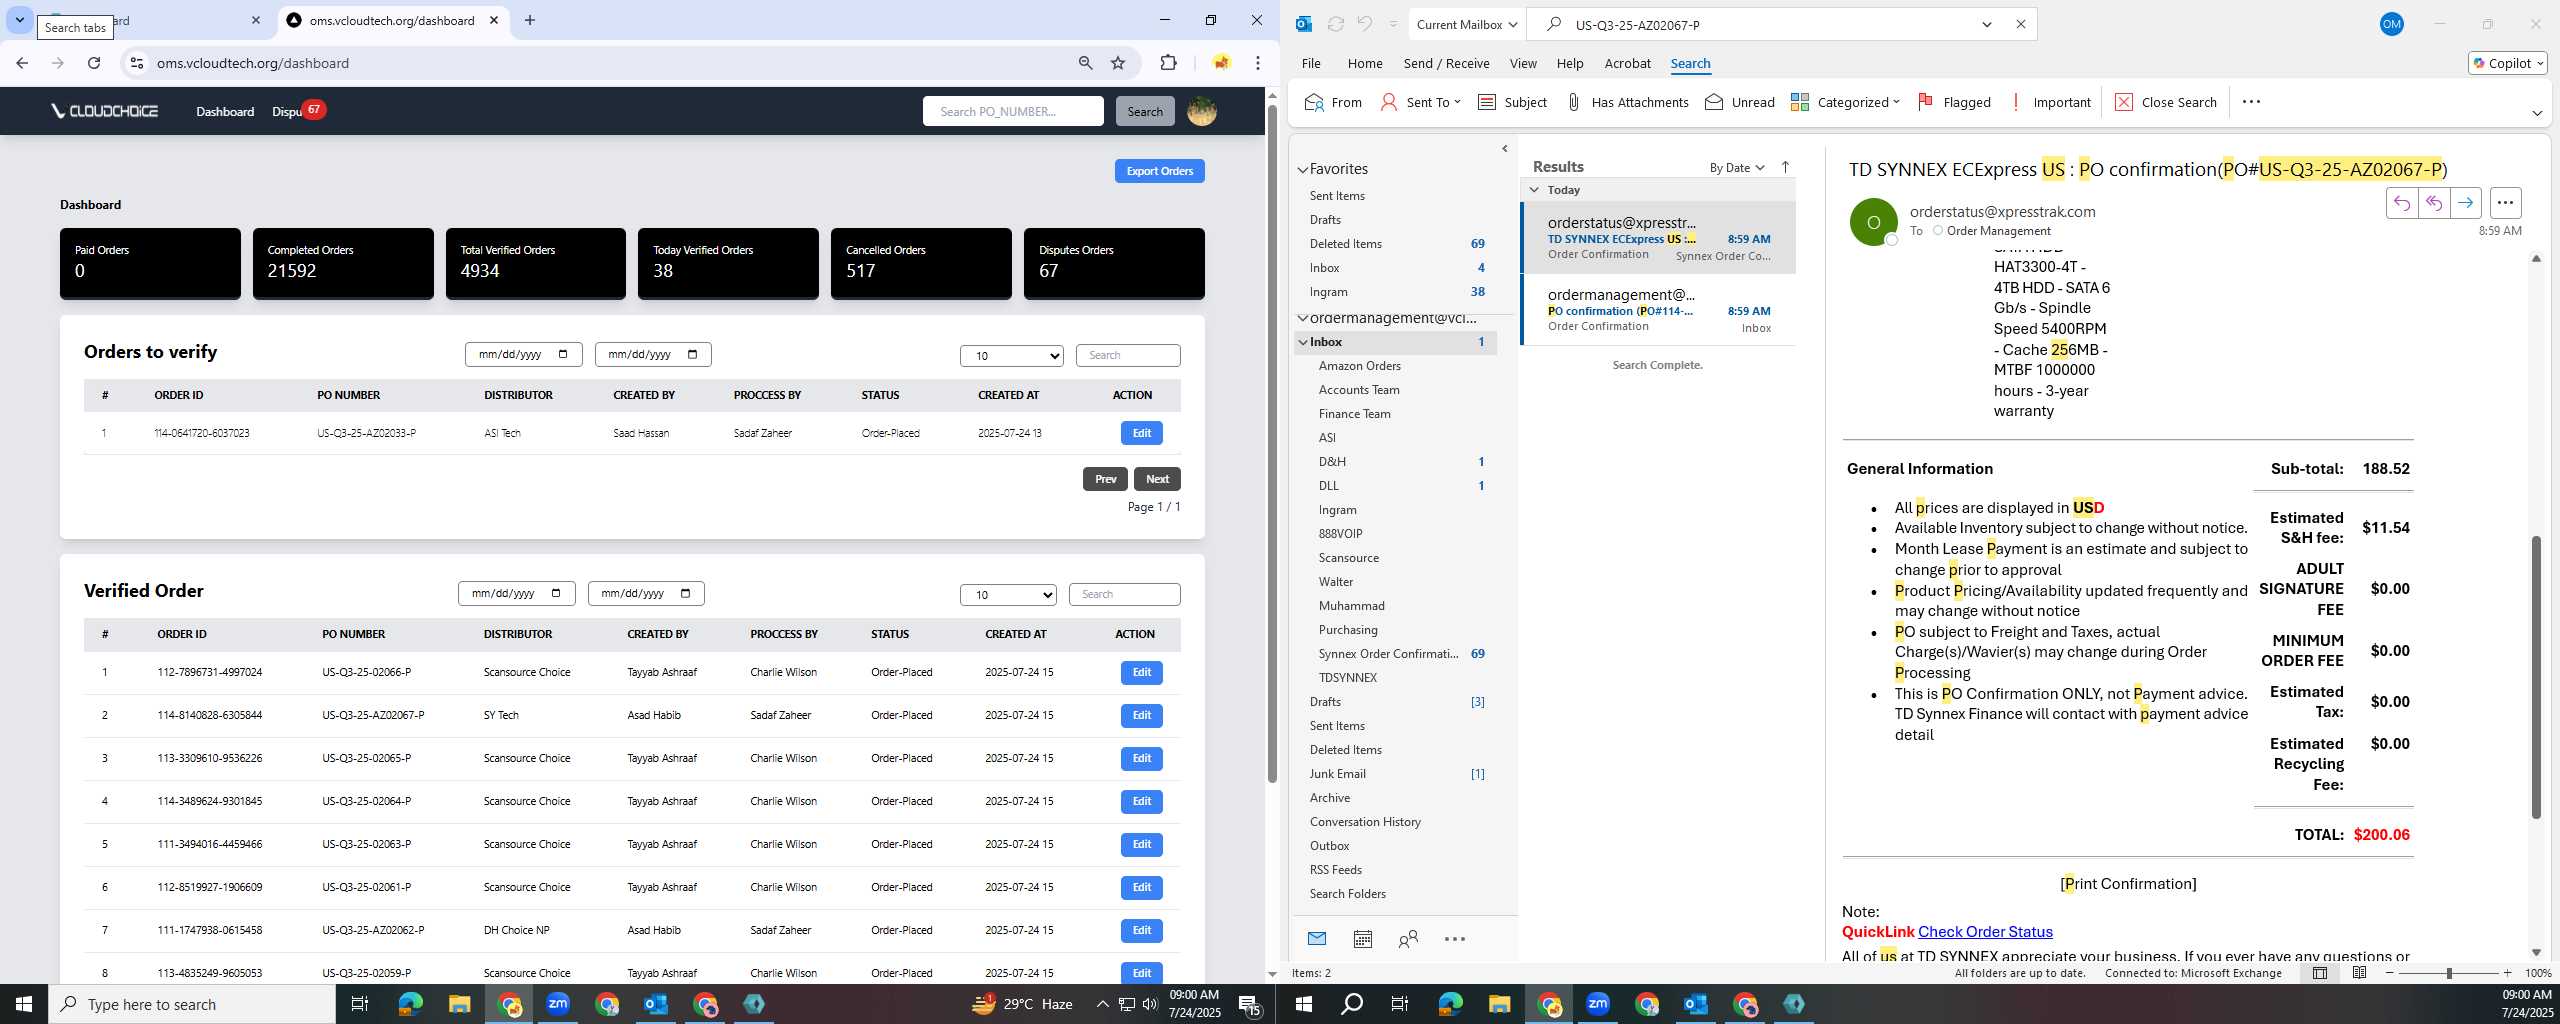Pick Orders to verify start date field

[523, 354]
